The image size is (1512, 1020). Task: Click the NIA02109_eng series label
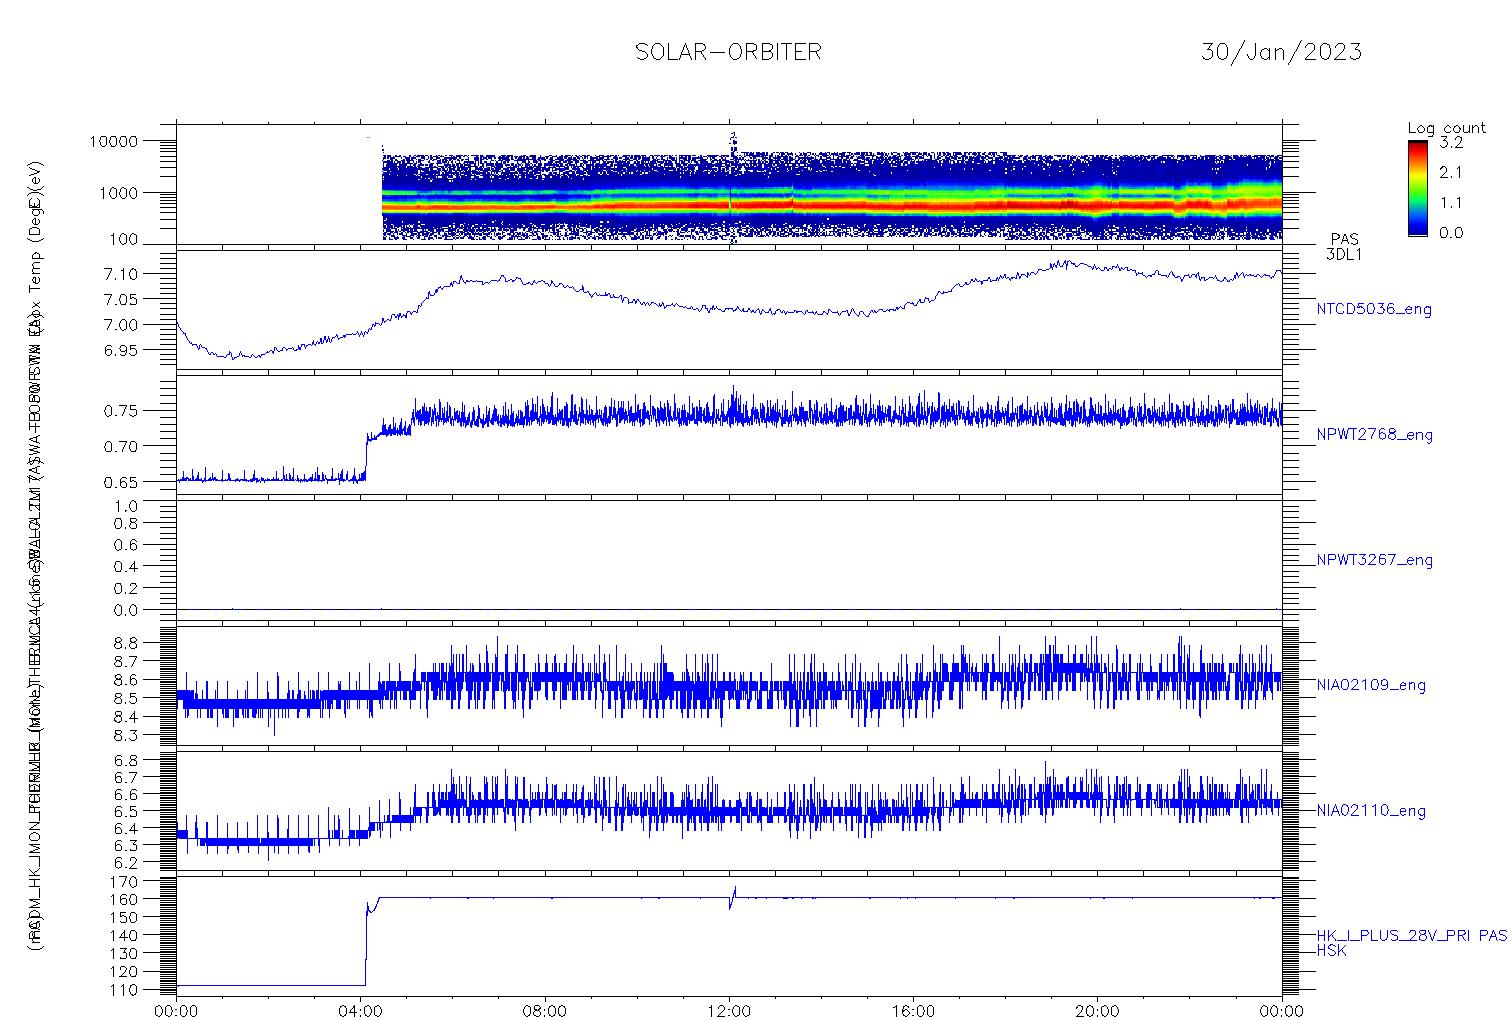click(x=1371, y=685)
